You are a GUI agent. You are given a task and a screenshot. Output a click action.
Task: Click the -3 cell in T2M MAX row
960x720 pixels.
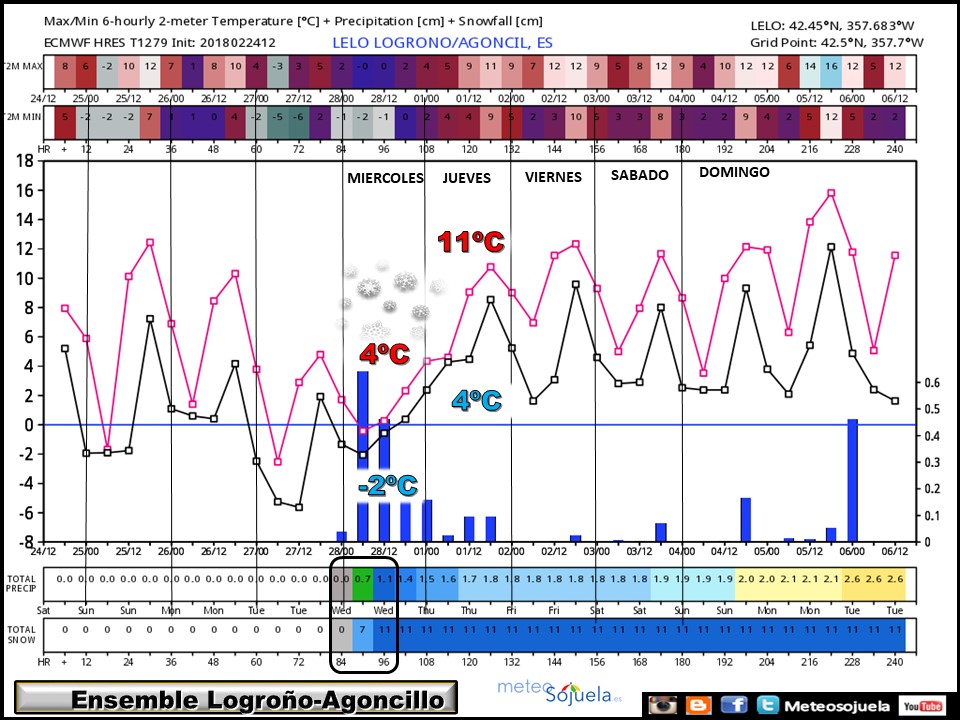[x=277, y=72]
